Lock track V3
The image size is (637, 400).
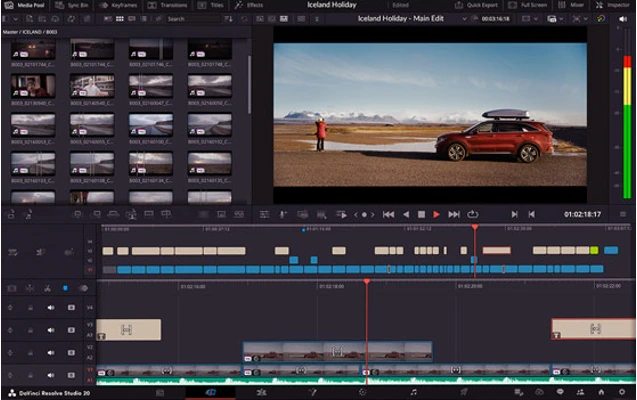[30, 330]
